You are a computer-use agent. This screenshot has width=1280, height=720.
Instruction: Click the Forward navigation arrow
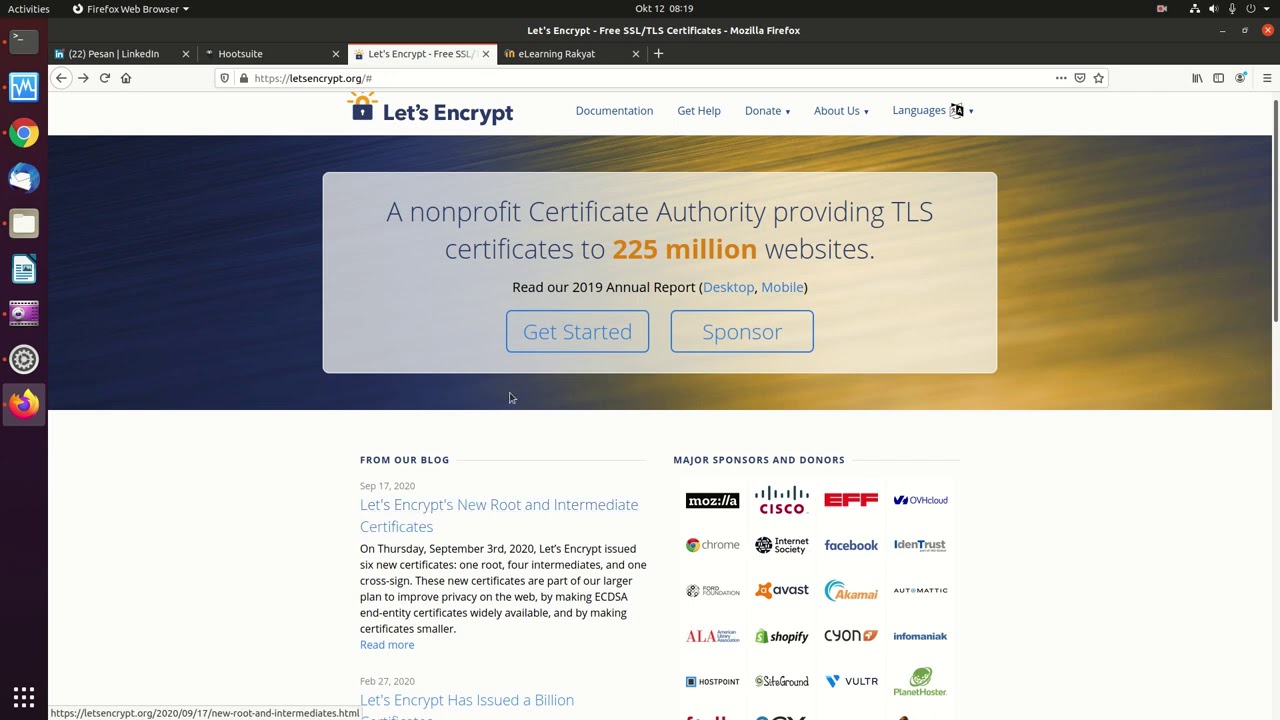pos(83,78)
